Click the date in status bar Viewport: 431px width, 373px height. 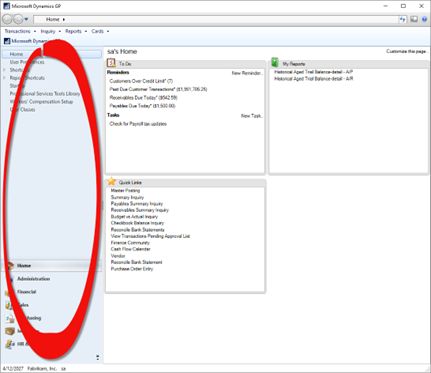click(x=13, y=369)
